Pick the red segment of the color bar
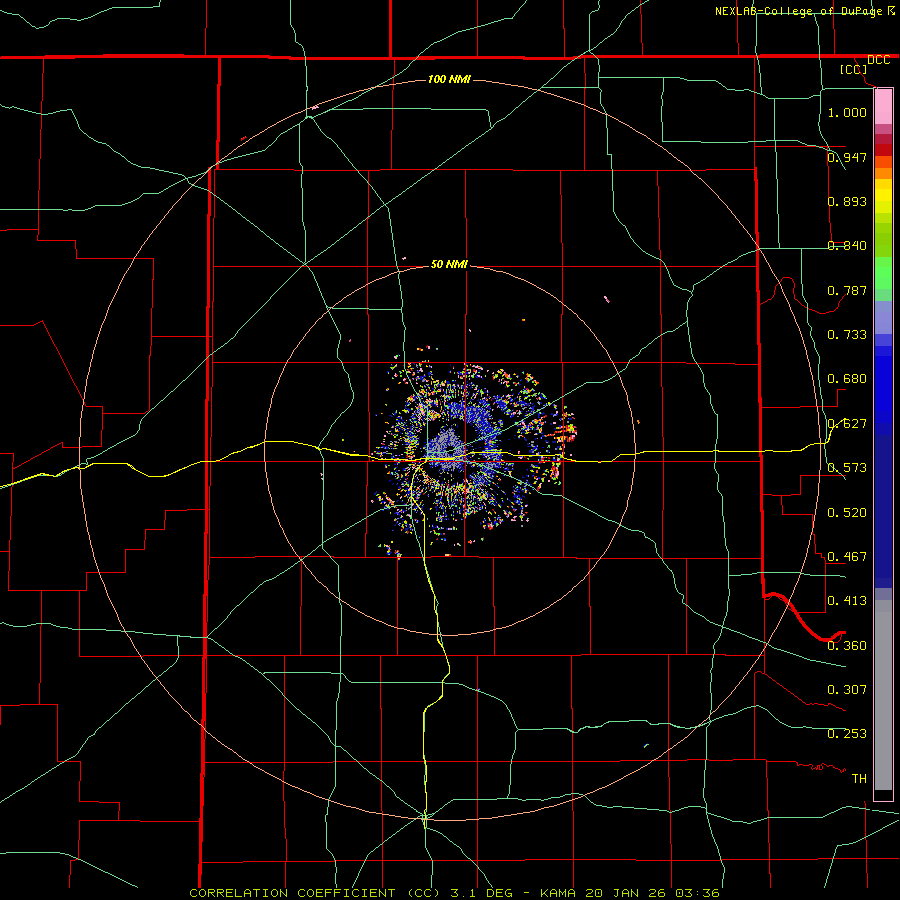 click(x=883, y=149)
